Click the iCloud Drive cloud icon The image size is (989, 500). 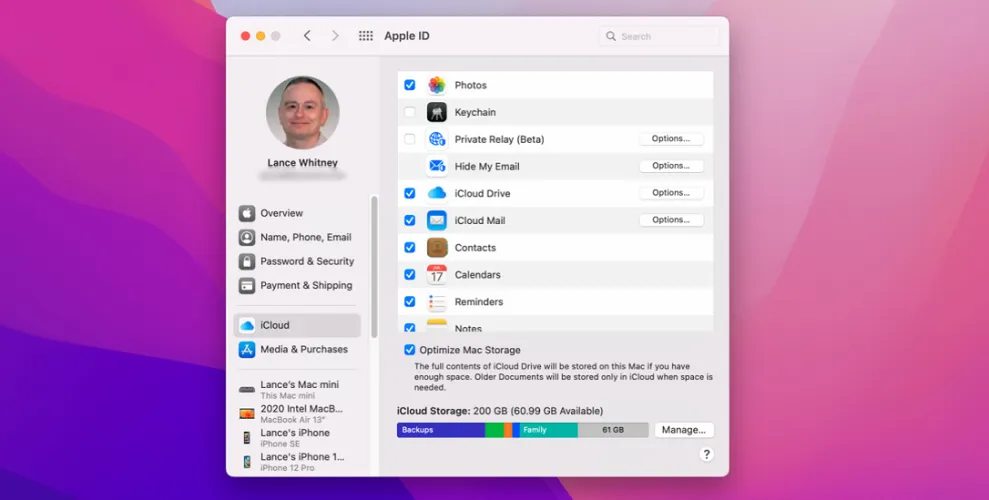click(x=437, y=193)
